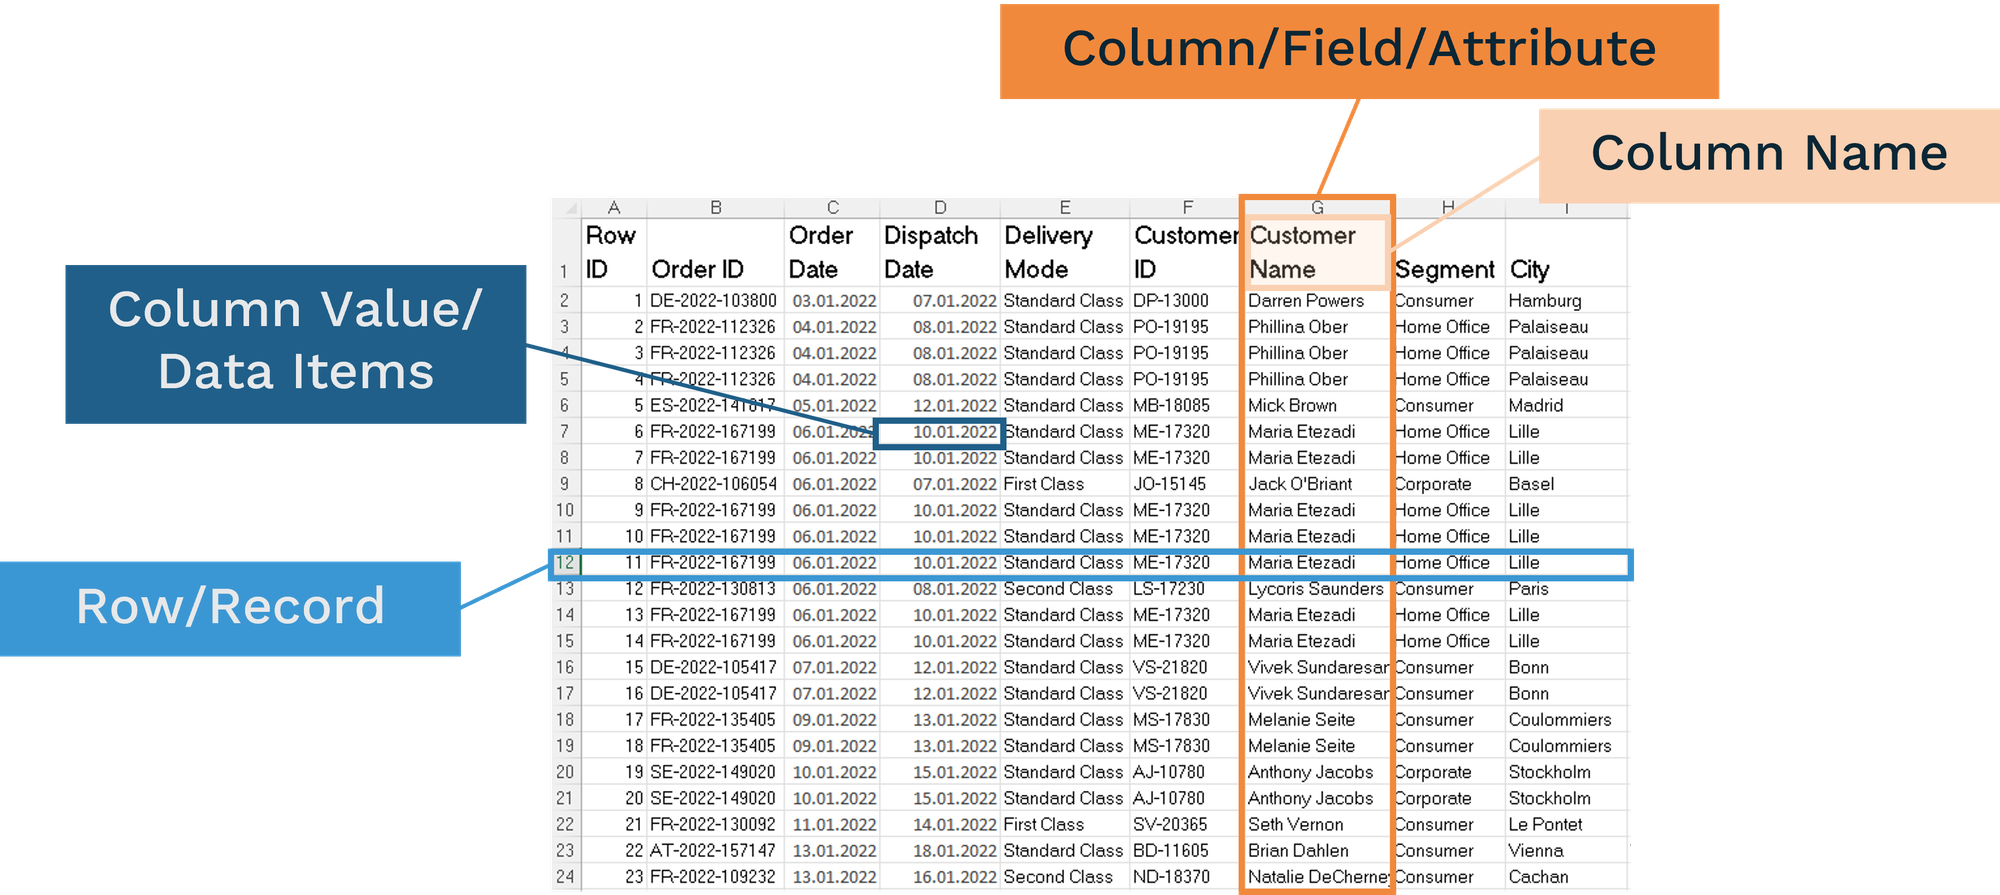This screenshot has height=895, width=2000.
Task: Click the 'Delivery Mode' header cell
Action: [x=1065, y=253]
